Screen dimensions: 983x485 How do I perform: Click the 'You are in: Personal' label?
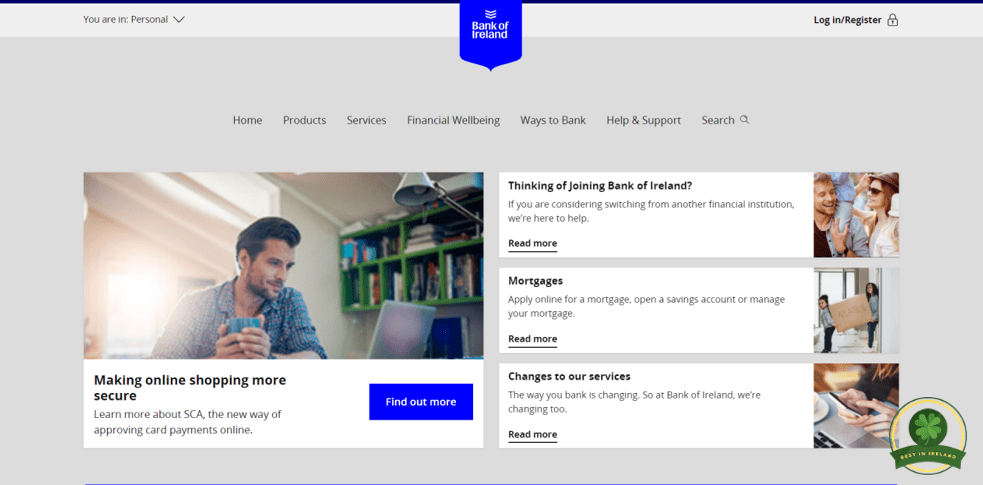coord(125,19)
